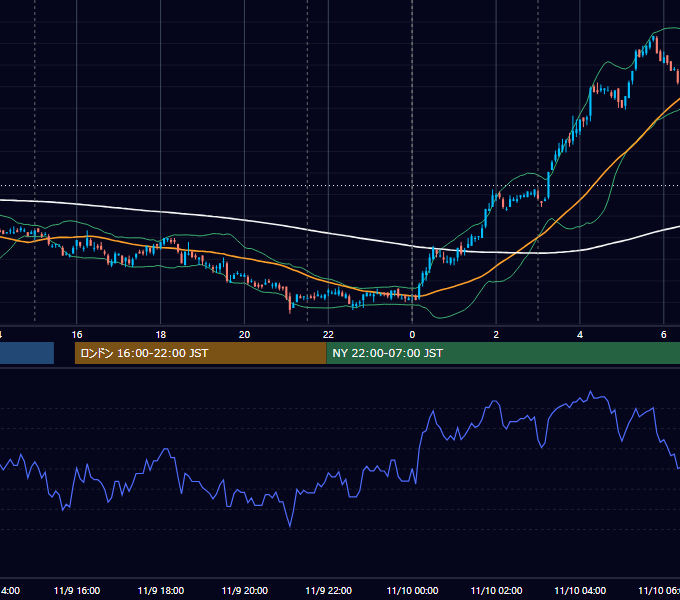680x600 pixels.
Task: Click the hour label 18 on price chart axis
Action: pos(161,335)
